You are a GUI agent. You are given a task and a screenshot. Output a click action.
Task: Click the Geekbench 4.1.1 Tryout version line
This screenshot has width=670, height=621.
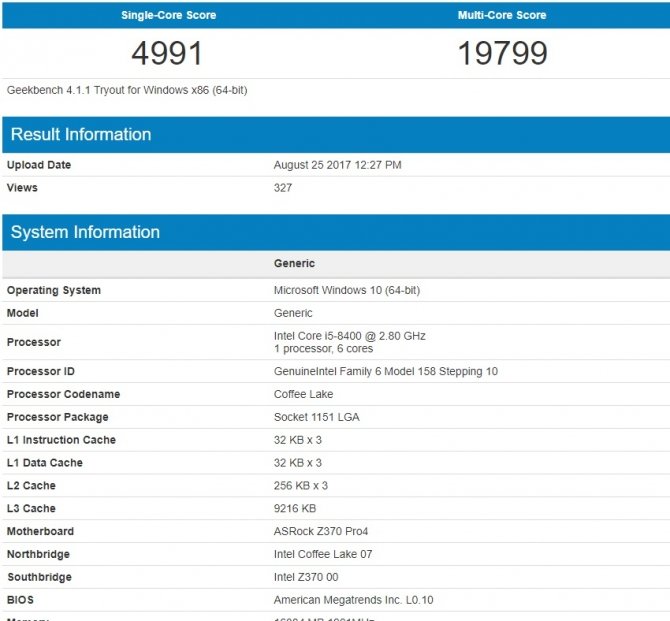tap(127, 90)
